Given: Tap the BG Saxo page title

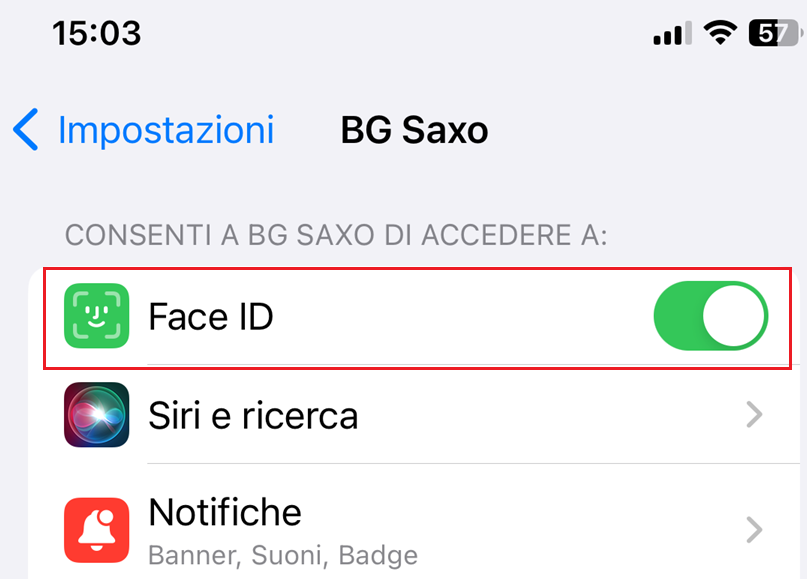Looking at the screenshot, I should tap(414, 130).
